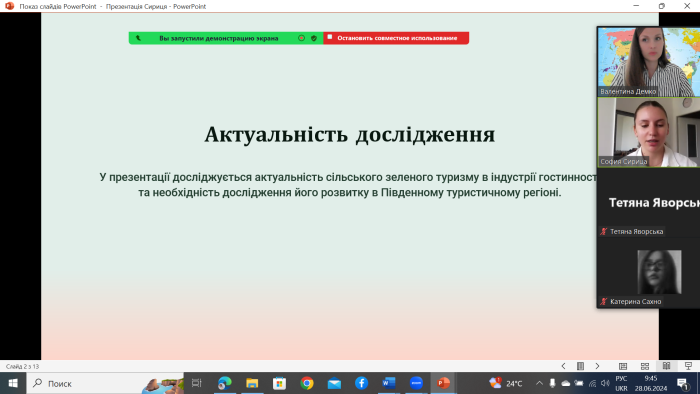The height and width of the screenshot is (394, 700).
Task: Expand the hidden system tray icons chevron
Action: coord(539,383)
